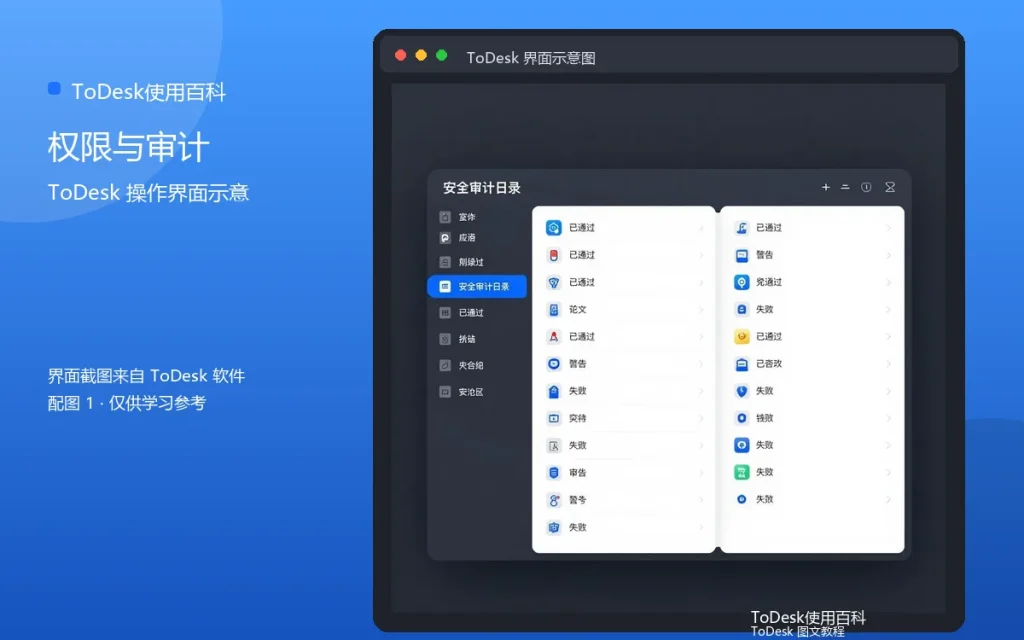1024x640 pixels.
Task: Click the 审告 label in the list
Action: pyautogui.click(x=577, y=473)
